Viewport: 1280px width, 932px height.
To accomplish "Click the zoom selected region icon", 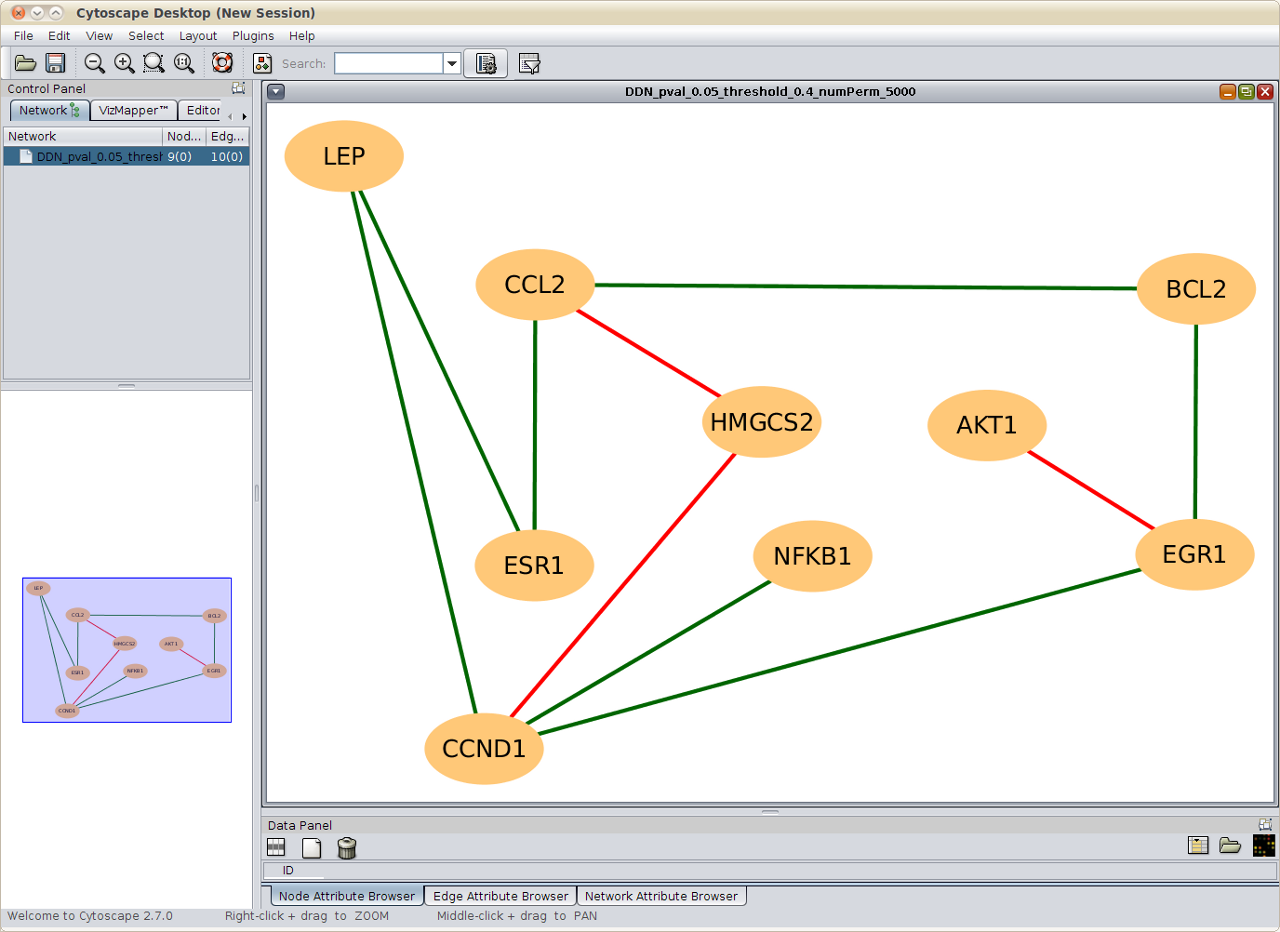I will [154, 63].
